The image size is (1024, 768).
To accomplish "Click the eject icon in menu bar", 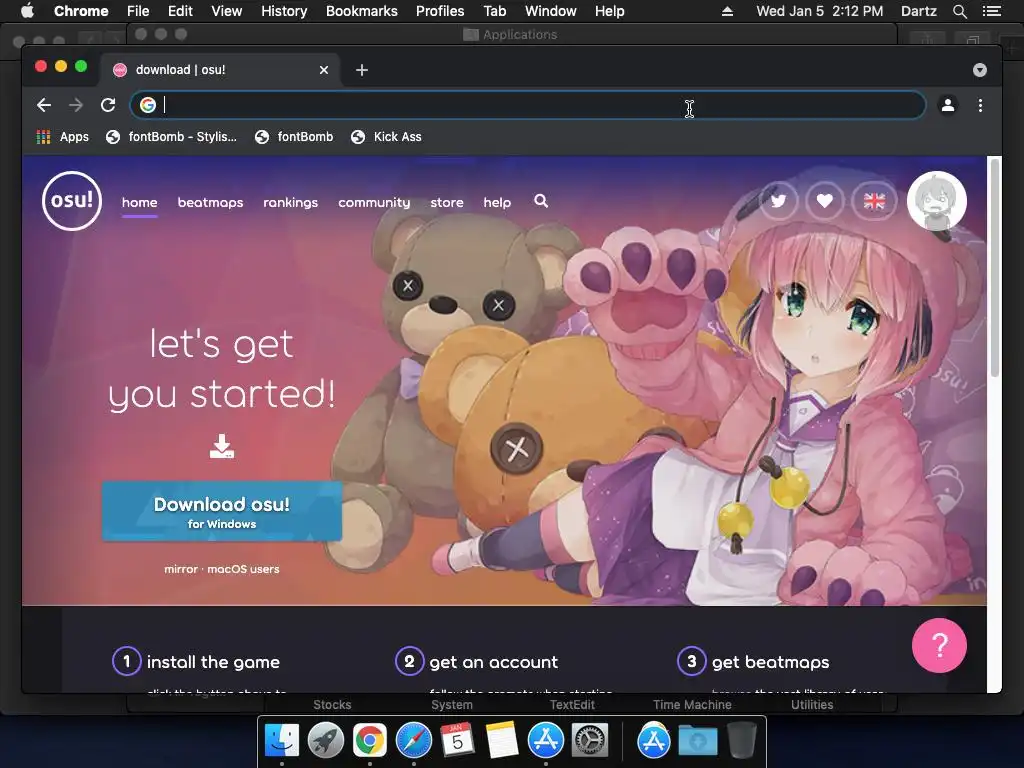I will [727, 11].
